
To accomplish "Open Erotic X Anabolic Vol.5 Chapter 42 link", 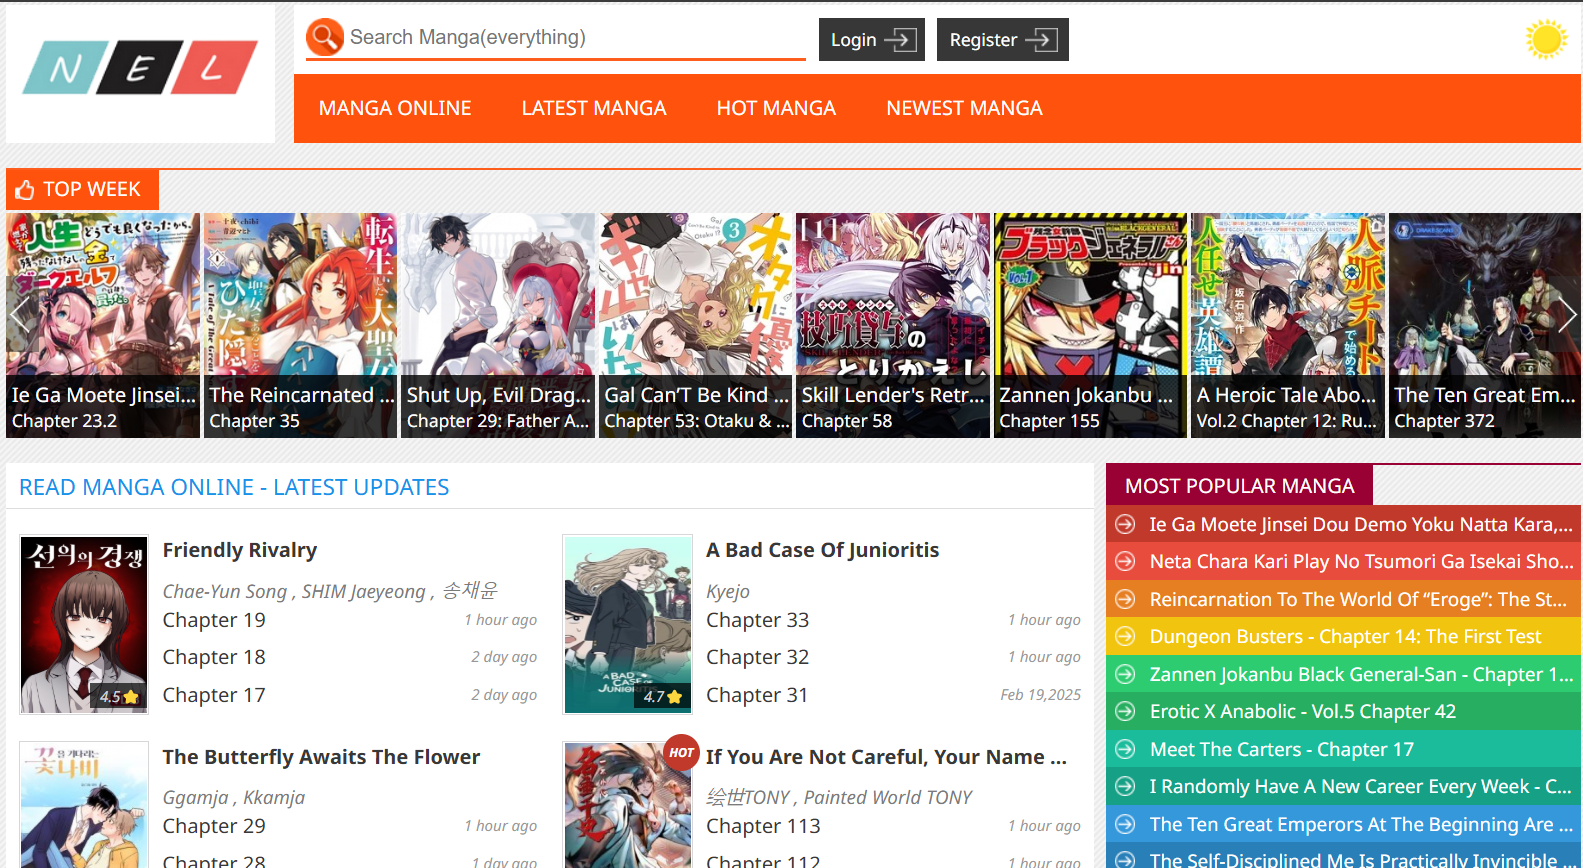I will (x=1302, y=711).
